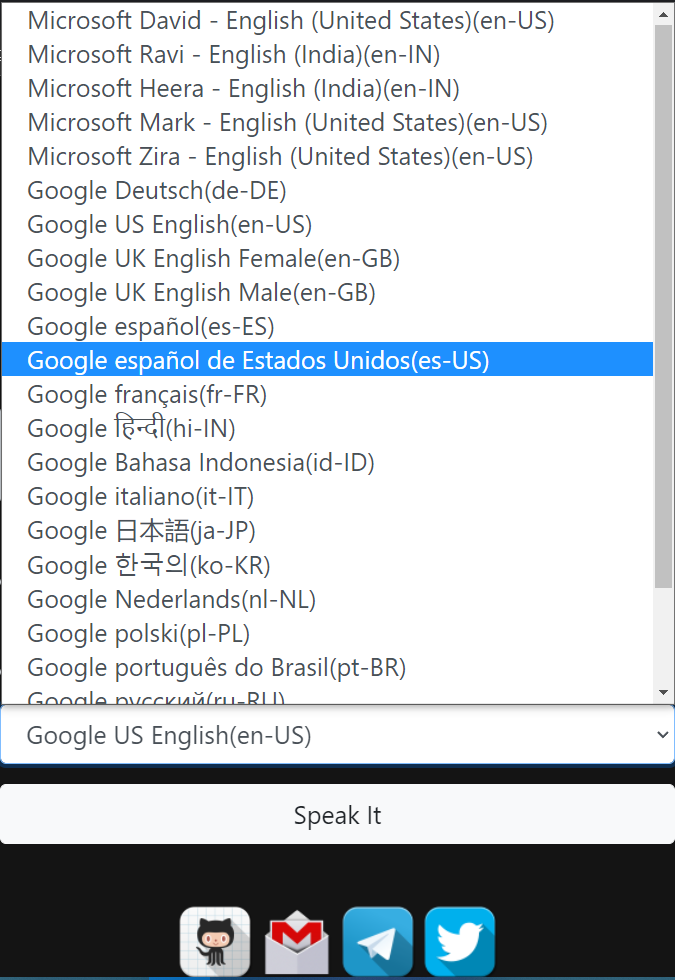Select the Google français voice
675x980 pixels.
[x=147, y=394]
